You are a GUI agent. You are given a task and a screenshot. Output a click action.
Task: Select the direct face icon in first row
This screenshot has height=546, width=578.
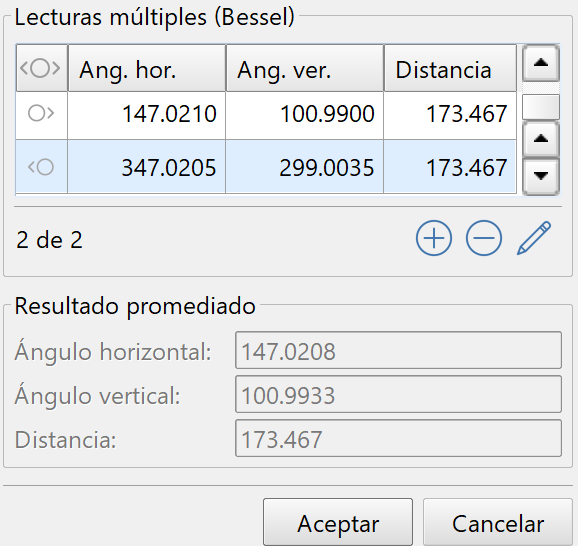[x=41, y=113]
